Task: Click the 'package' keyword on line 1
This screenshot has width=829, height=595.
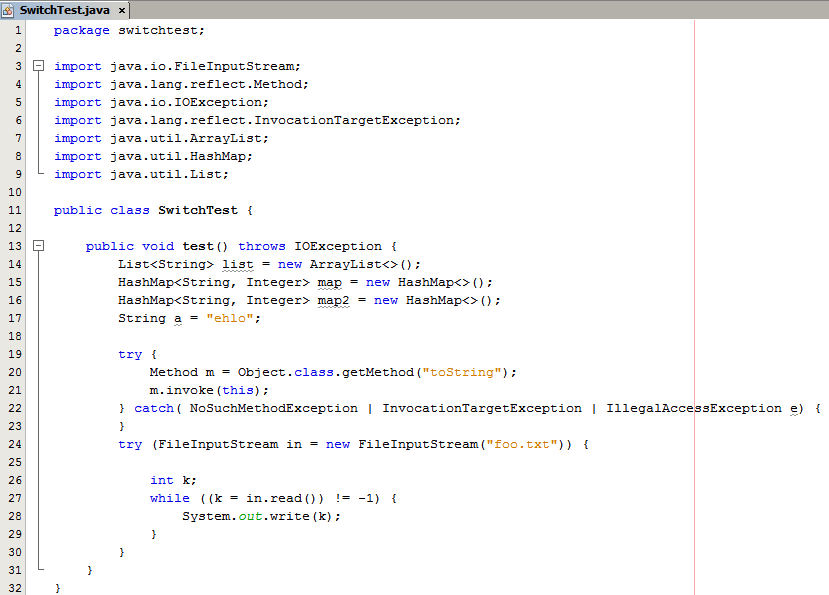Action: pos(81,30)
